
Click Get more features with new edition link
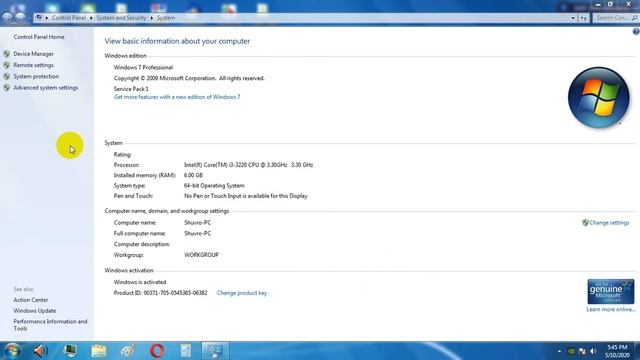[x=177, y=97]
